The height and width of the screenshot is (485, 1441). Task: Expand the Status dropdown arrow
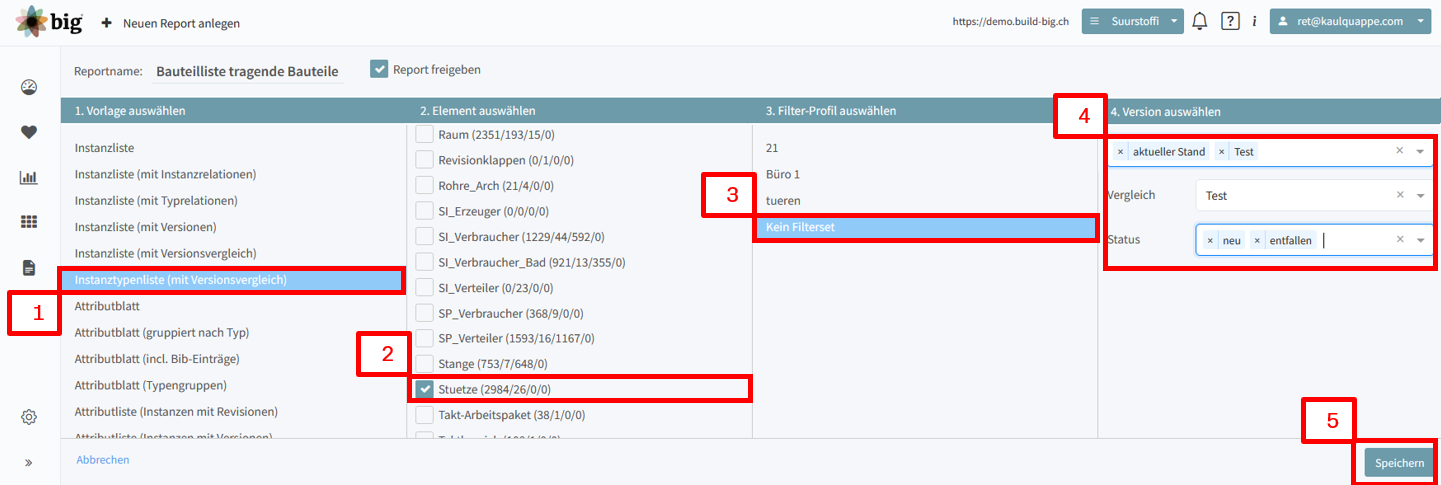[1420, 241]
